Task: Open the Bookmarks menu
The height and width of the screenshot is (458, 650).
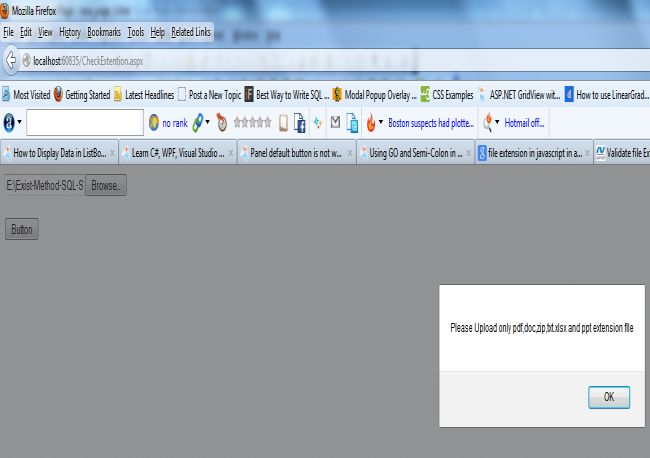Action: coord(104,32)
